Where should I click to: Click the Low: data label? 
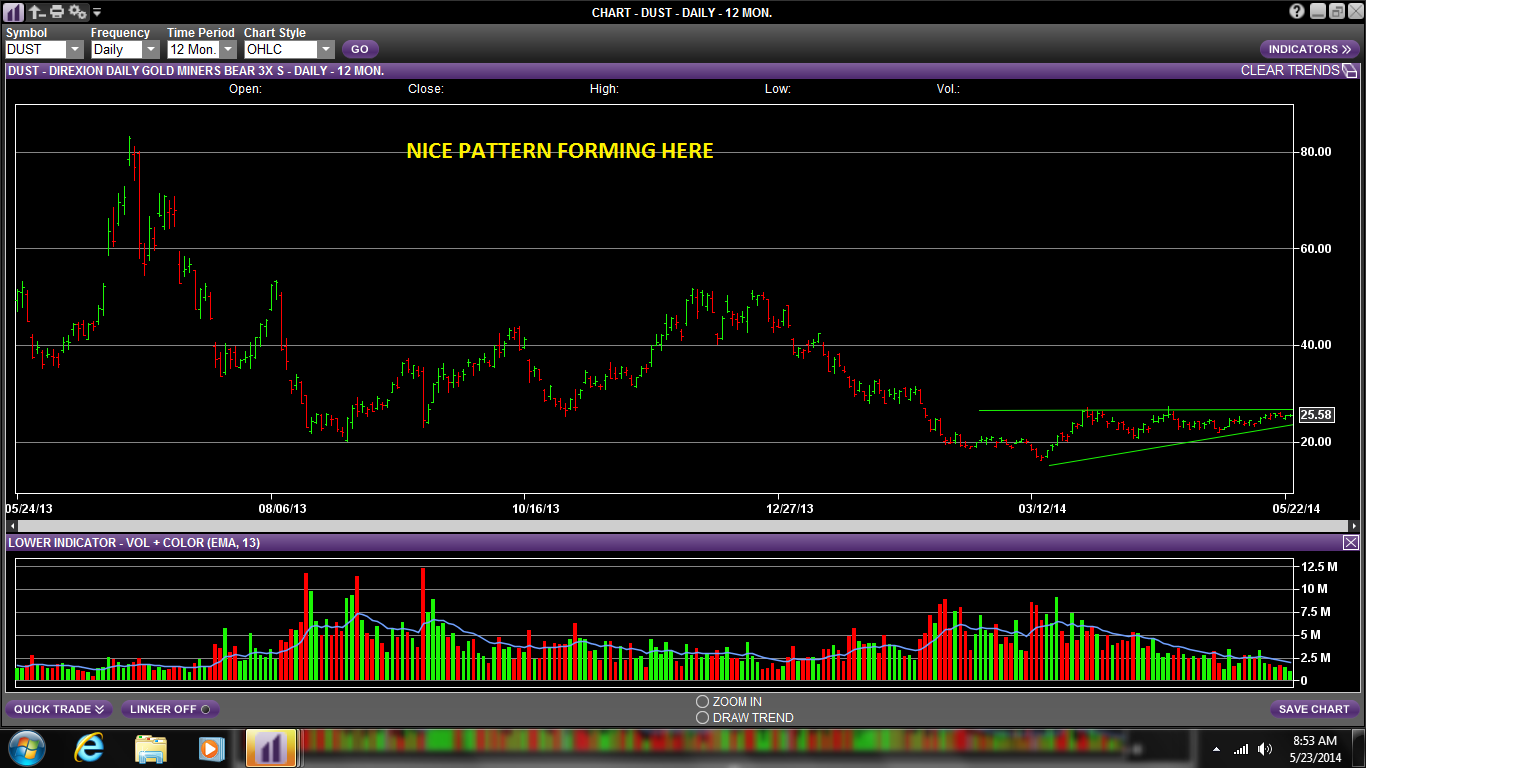click(778, 89)
